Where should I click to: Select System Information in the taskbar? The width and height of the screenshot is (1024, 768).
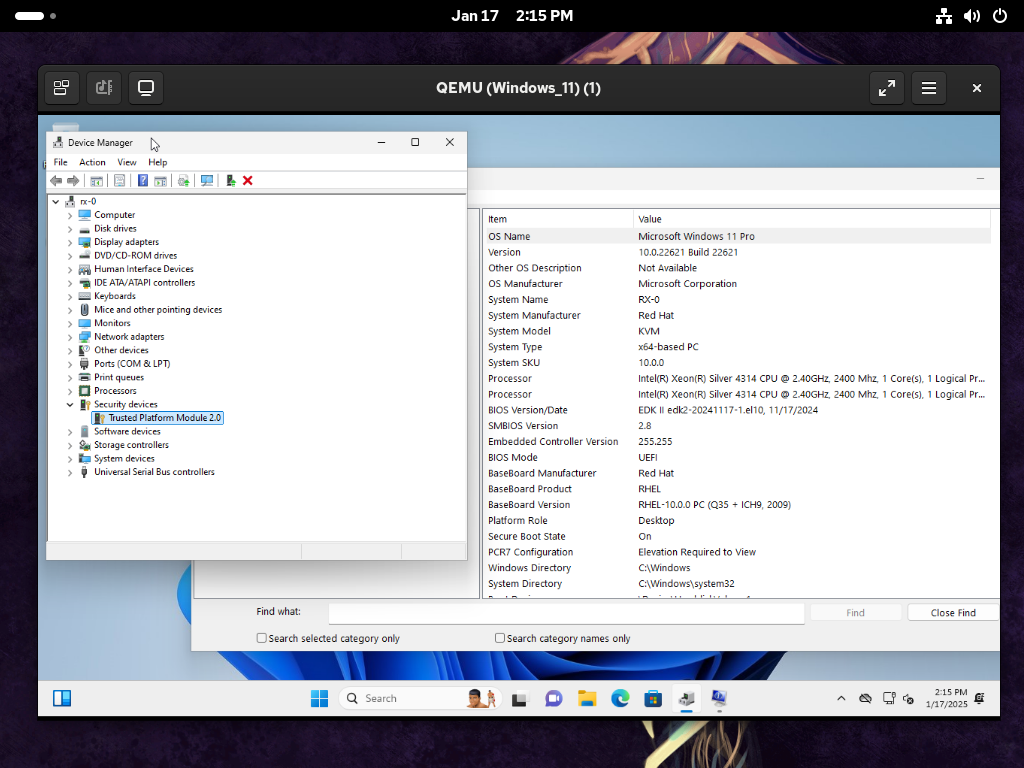pos(719,698)
